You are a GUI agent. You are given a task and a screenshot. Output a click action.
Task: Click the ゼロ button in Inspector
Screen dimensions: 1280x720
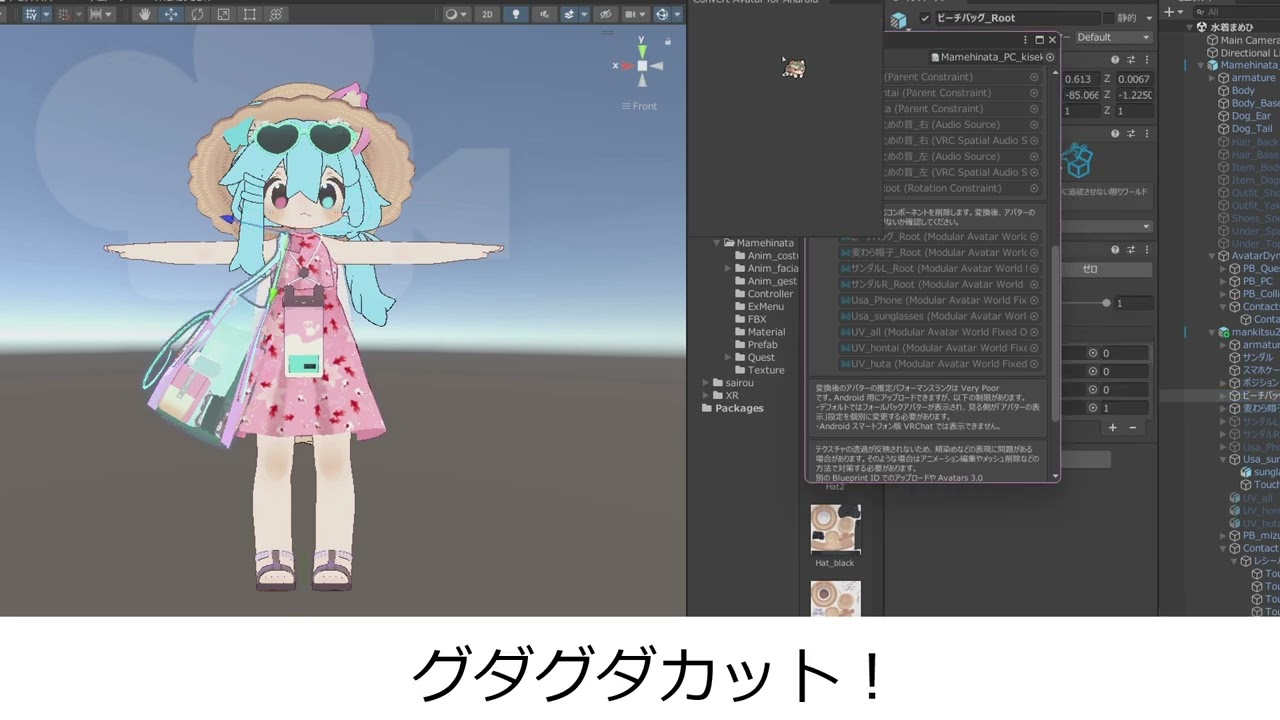click(x=1091, y=269)
